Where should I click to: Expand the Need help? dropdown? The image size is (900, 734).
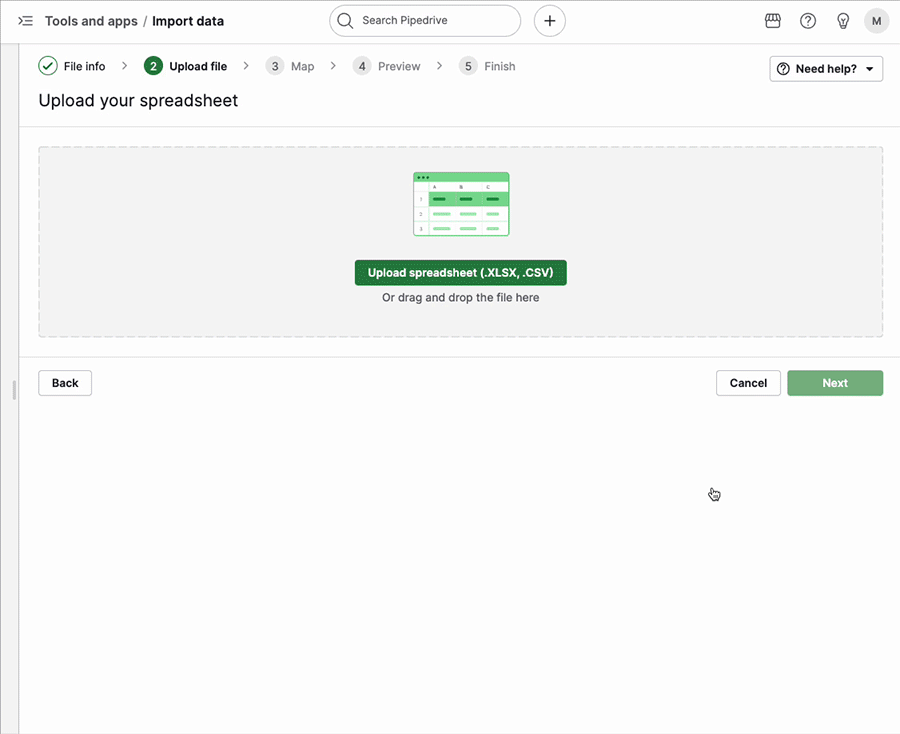[825, 69]
